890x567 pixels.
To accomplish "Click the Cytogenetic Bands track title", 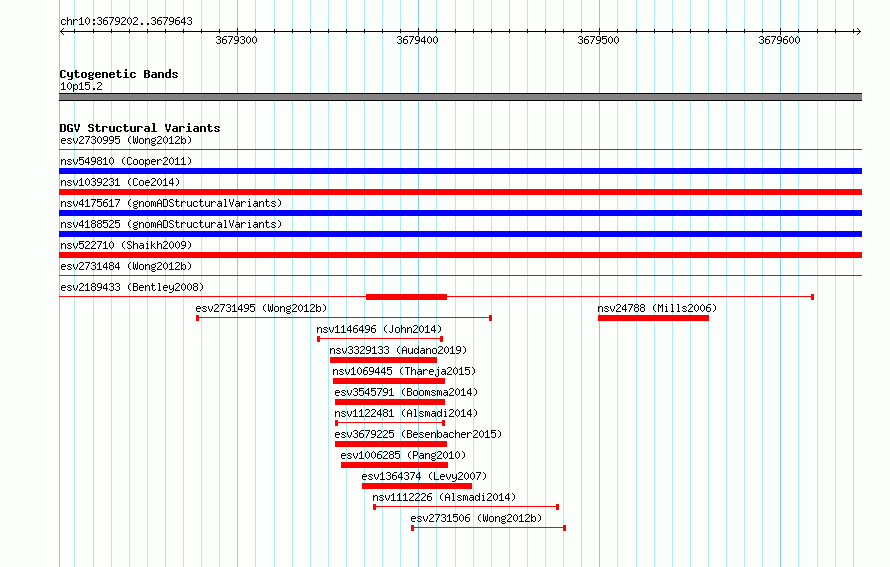I will point(119,74).
